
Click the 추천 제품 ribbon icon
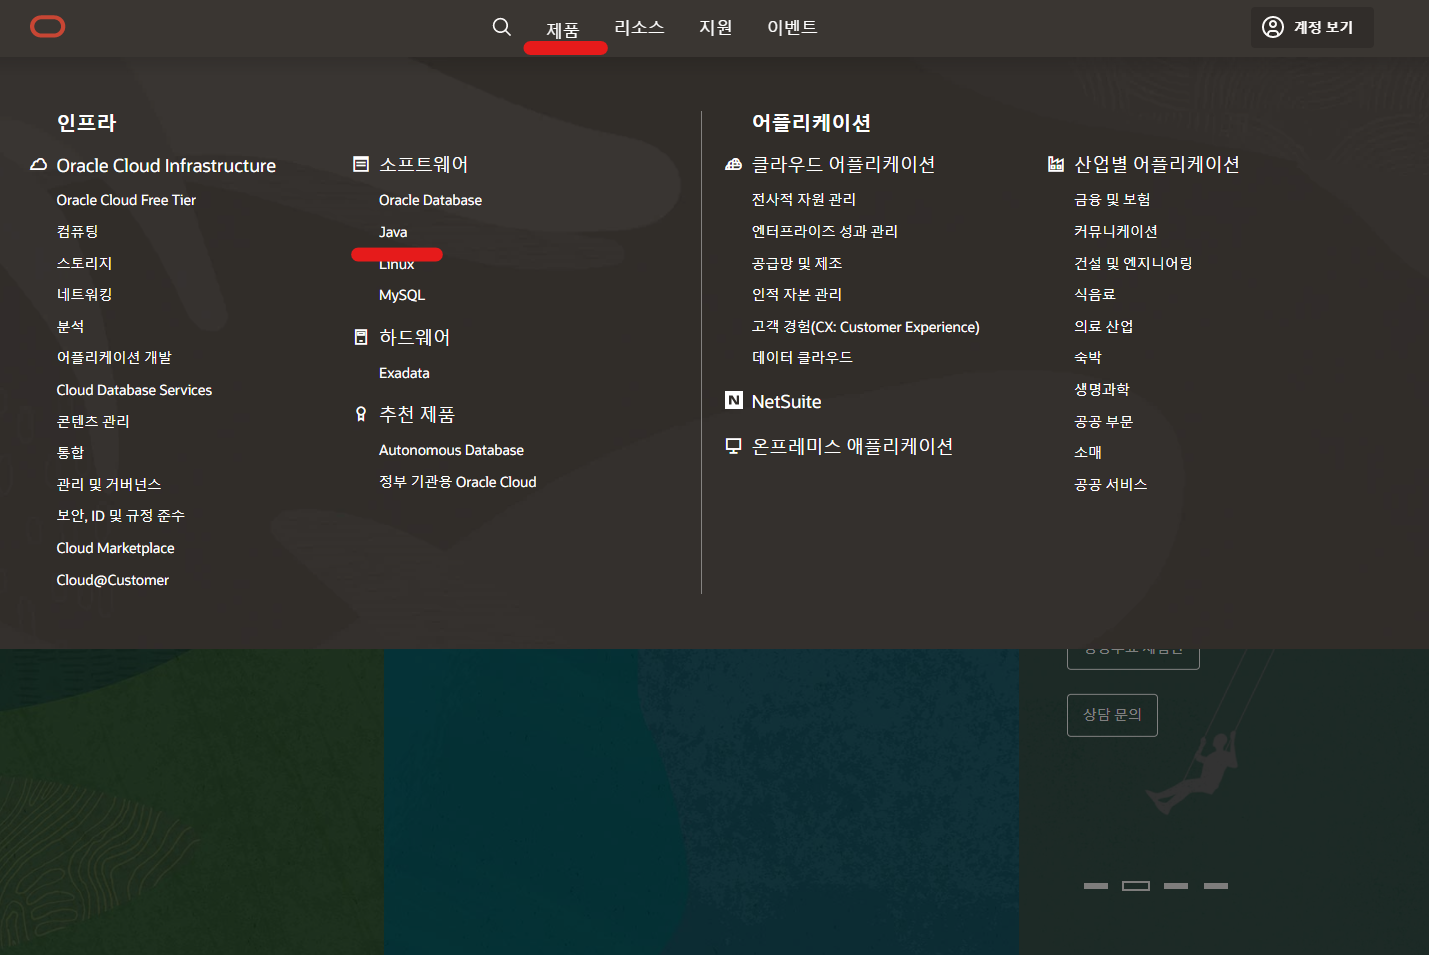pyautogui.click(x=361, y=414)
